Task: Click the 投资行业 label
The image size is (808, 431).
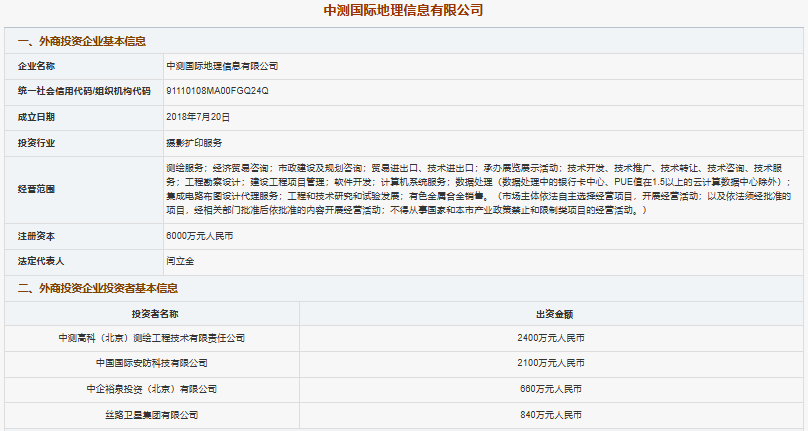Action: click(x=36, y=143)
